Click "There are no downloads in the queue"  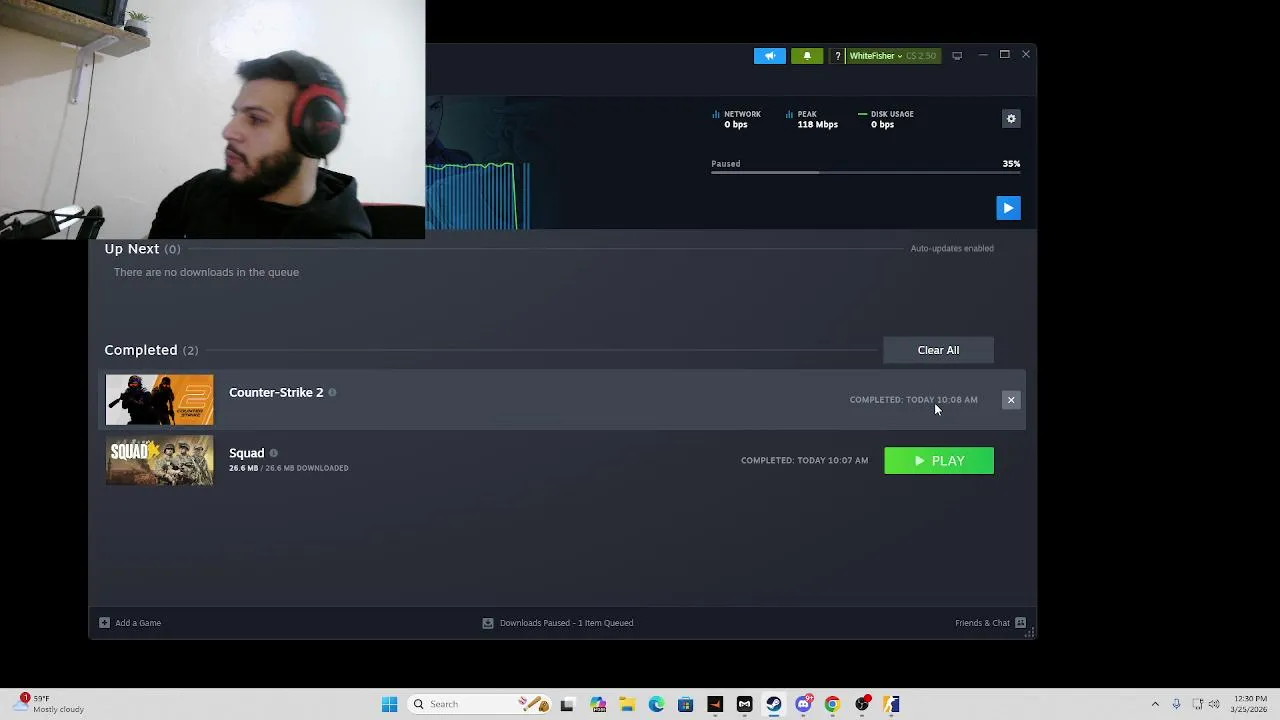(x=206, y=272)
